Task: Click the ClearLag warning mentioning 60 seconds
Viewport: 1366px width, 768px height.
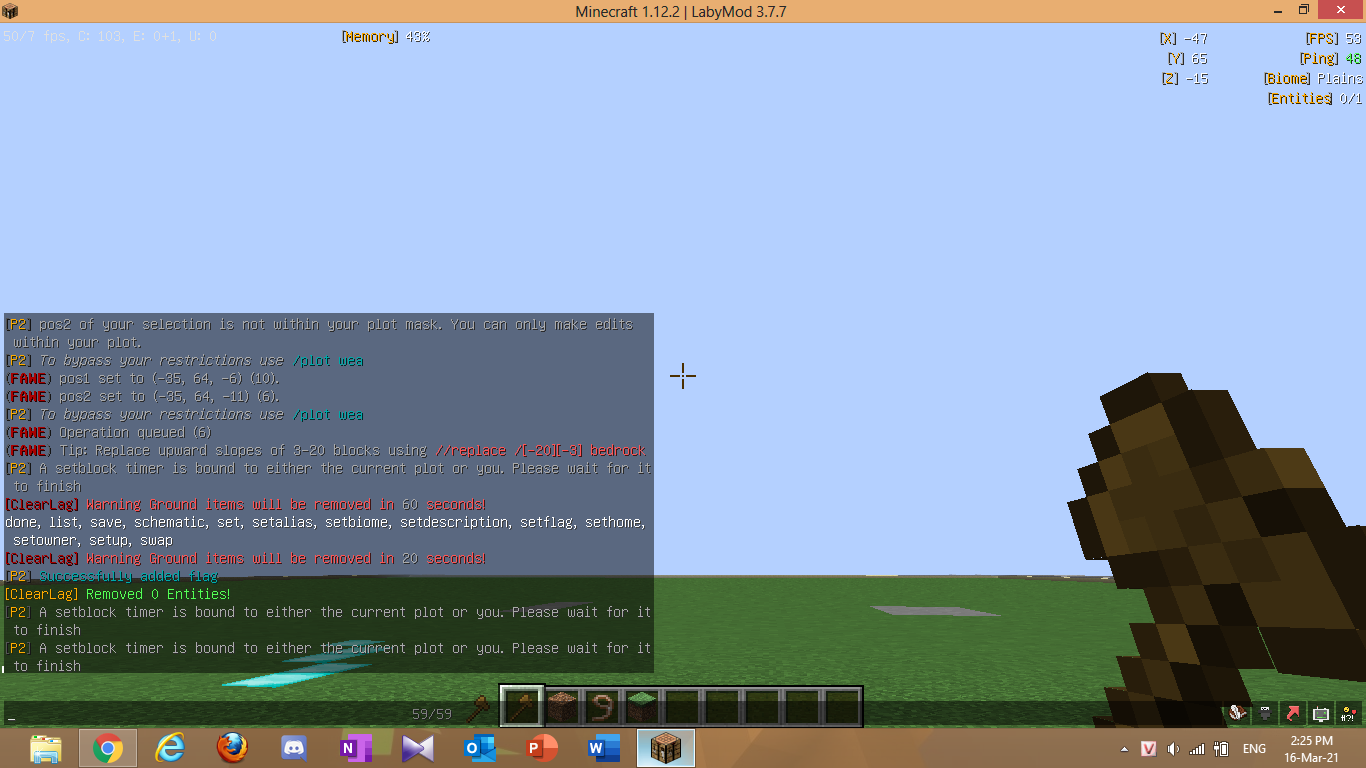Action: pos(246,505)
